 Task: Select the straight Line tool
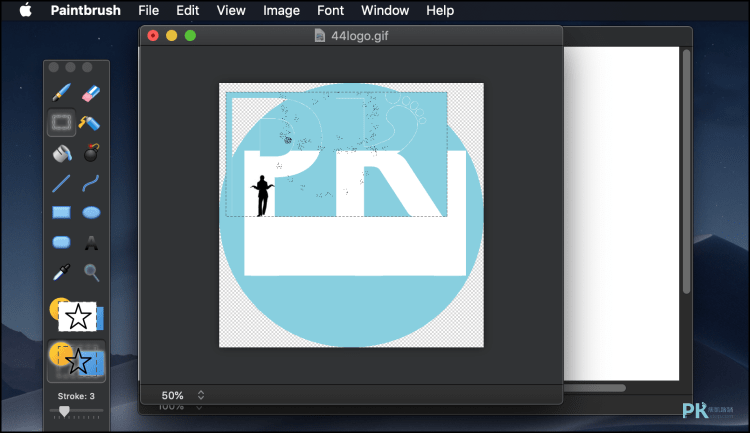point(61,183)
